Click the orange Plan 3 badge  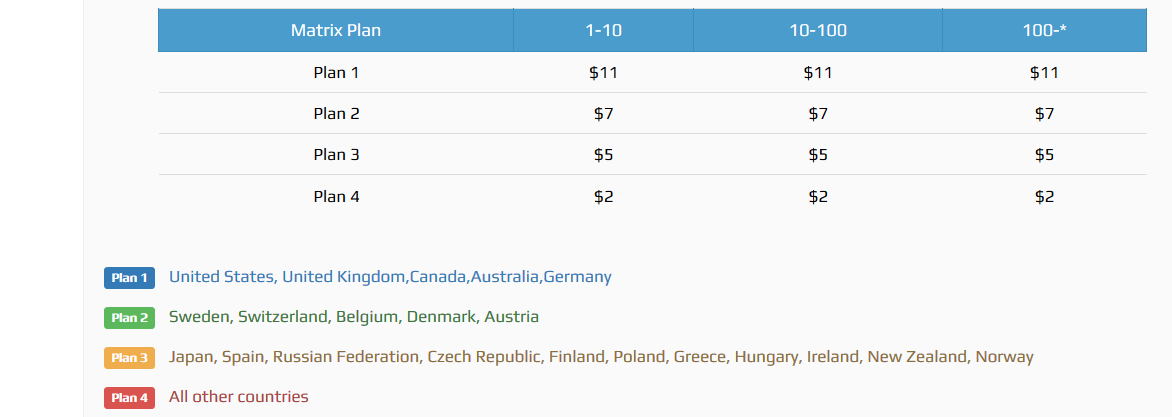pyautogui.click(x=129, y=358)
